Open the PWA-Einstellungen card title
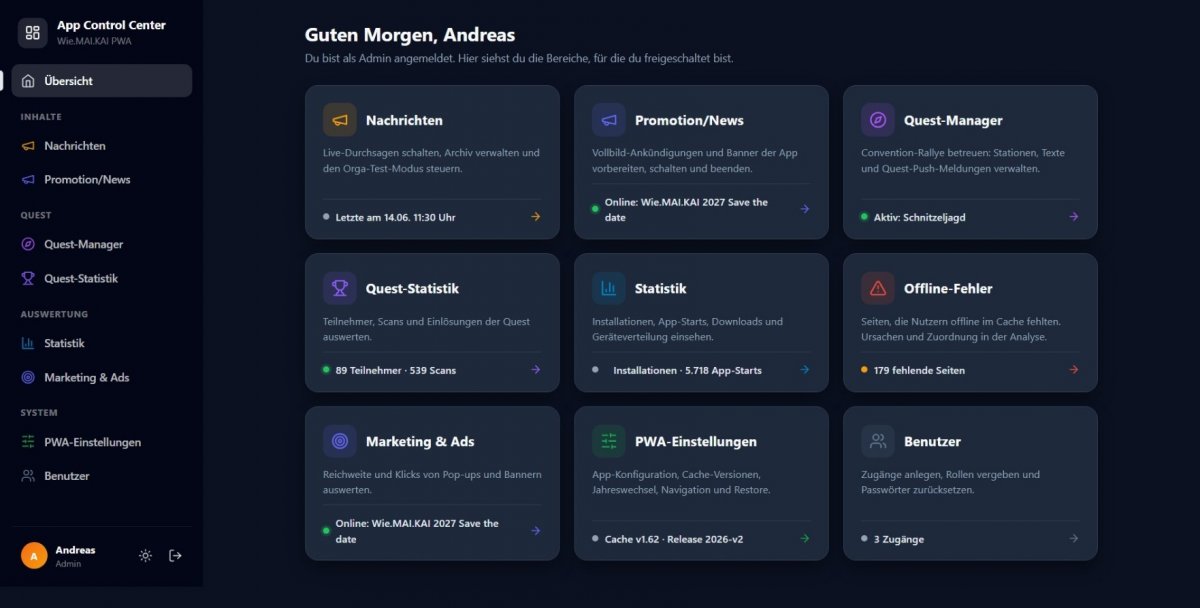The image size is (1200, 608). (x=696, y=441)
